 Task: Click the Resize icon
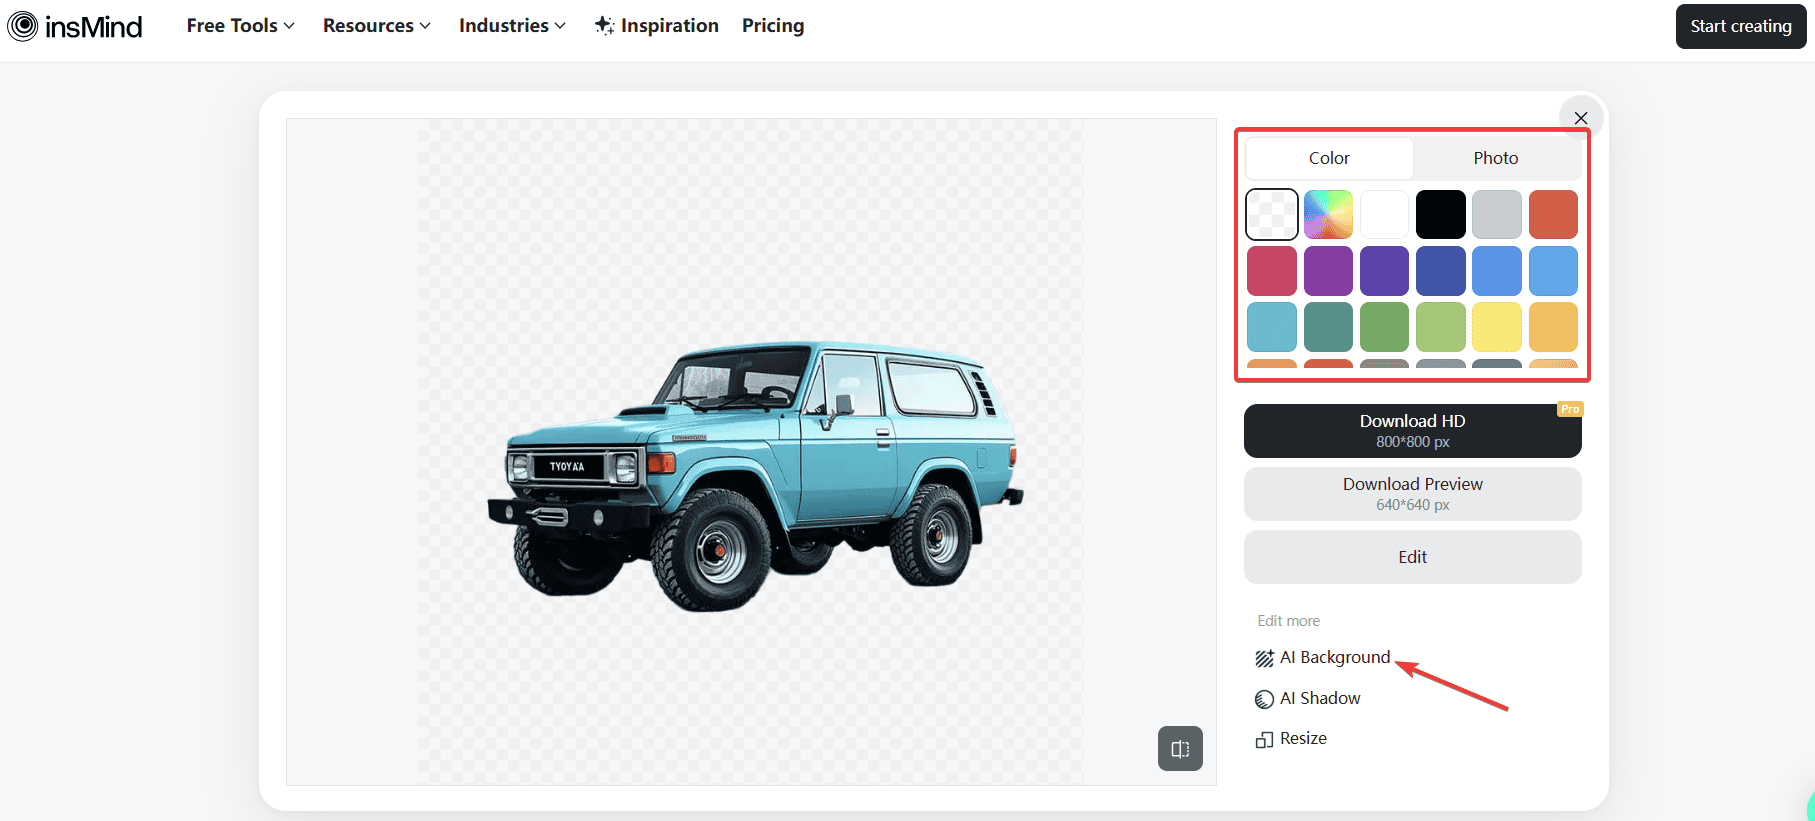pyautogui.click(x=1265, y=739)
